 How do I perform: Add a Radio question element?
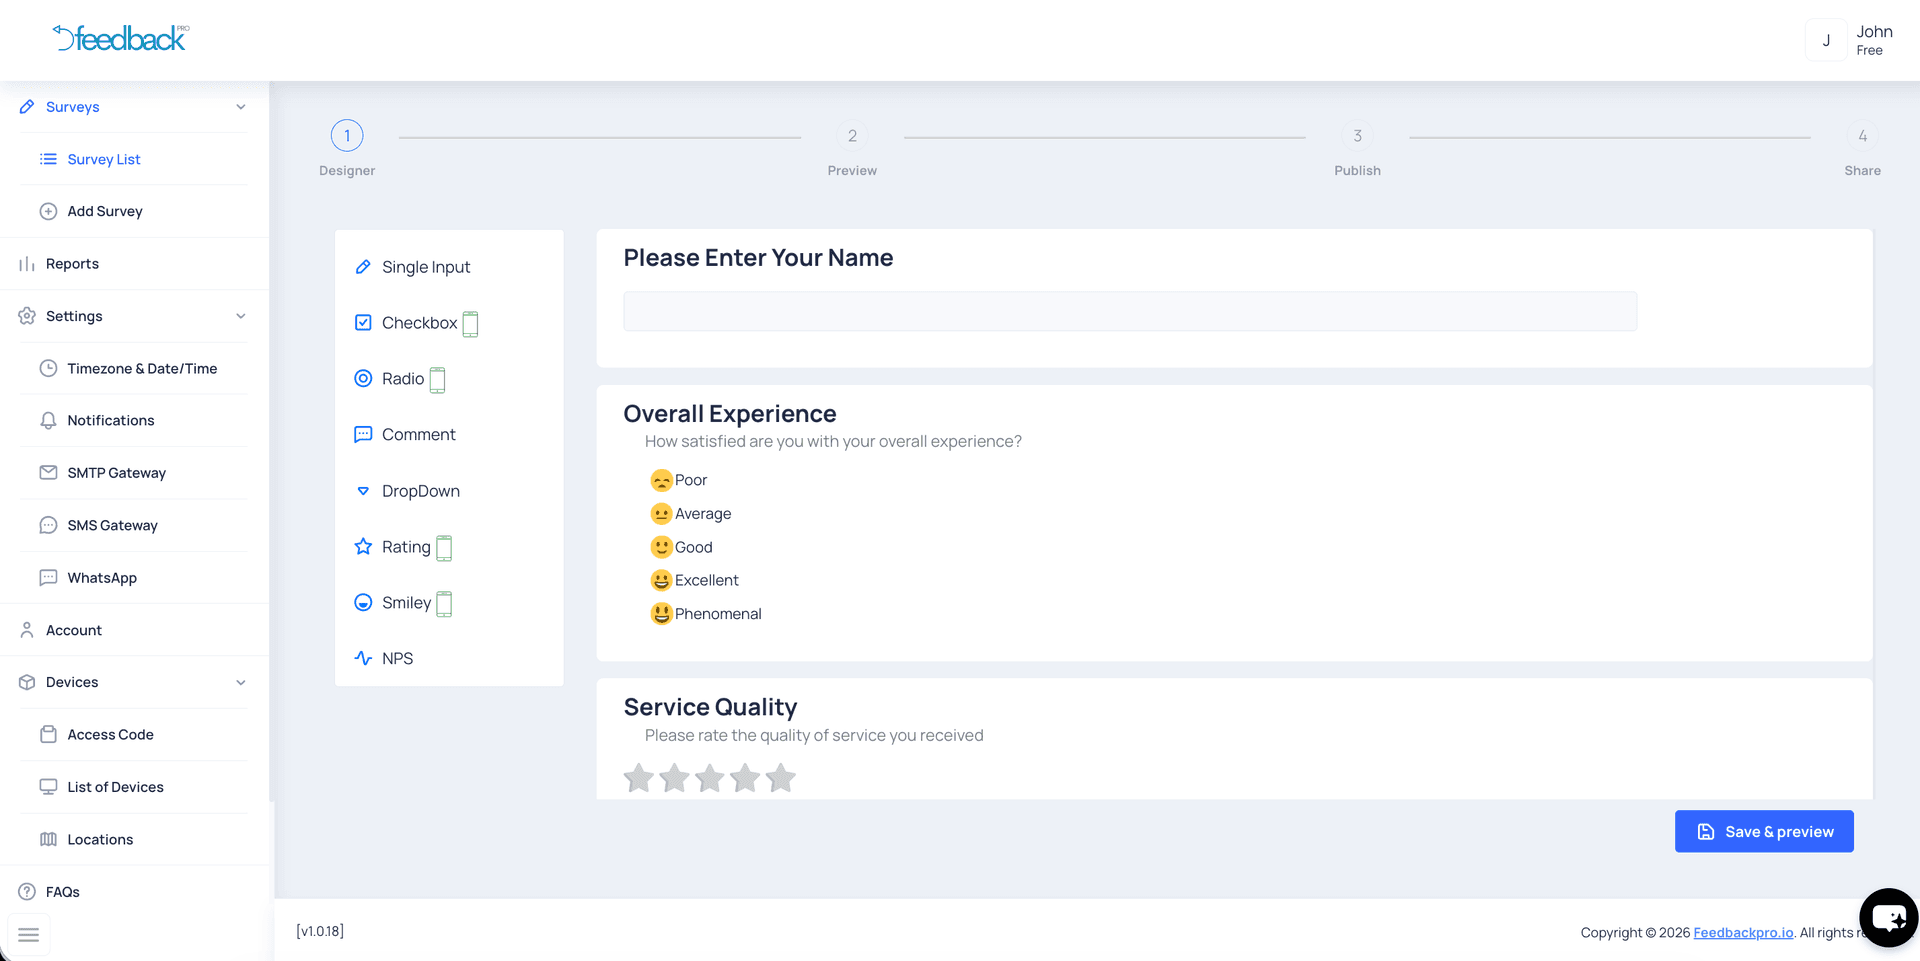pos(400,378)
